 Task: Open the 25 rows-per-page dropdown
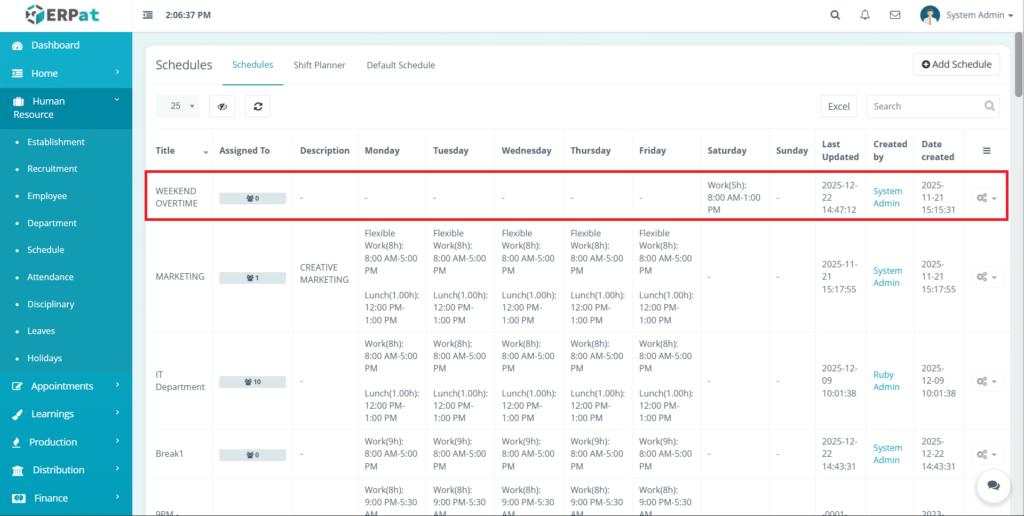point(177,106)
